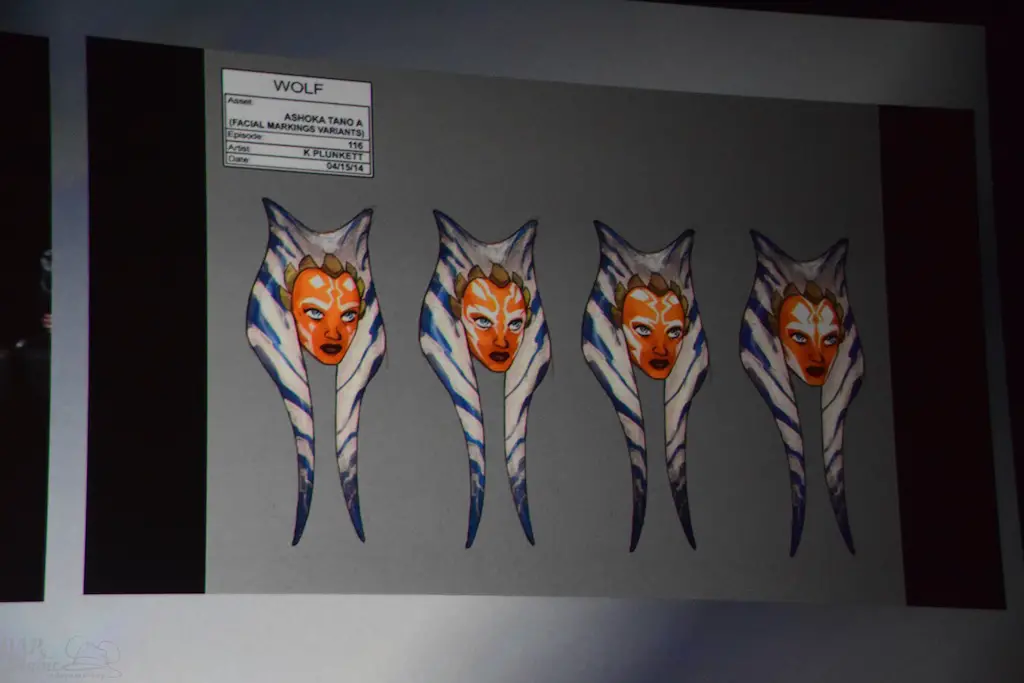Image resolution: width=1024 pixels, height=683 pixels.
Task: Click the headdress on the fourth head variant
Action: (x=808, y=288)
